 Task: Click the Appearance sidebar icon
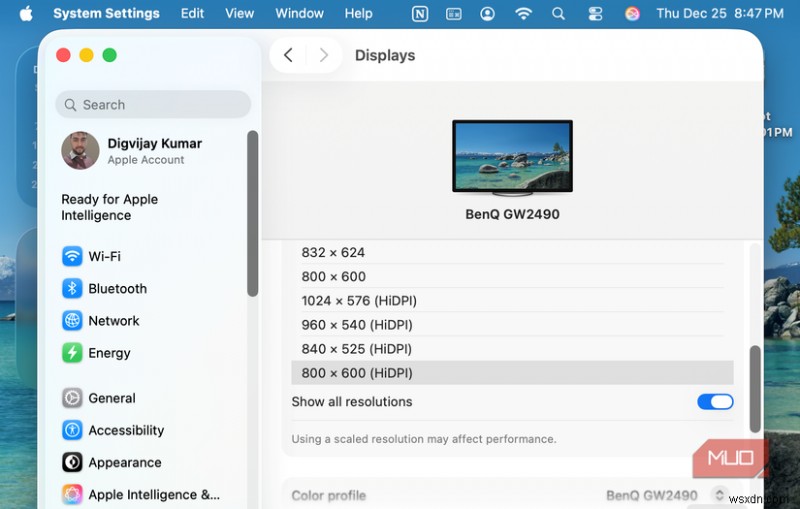point(72,462)
